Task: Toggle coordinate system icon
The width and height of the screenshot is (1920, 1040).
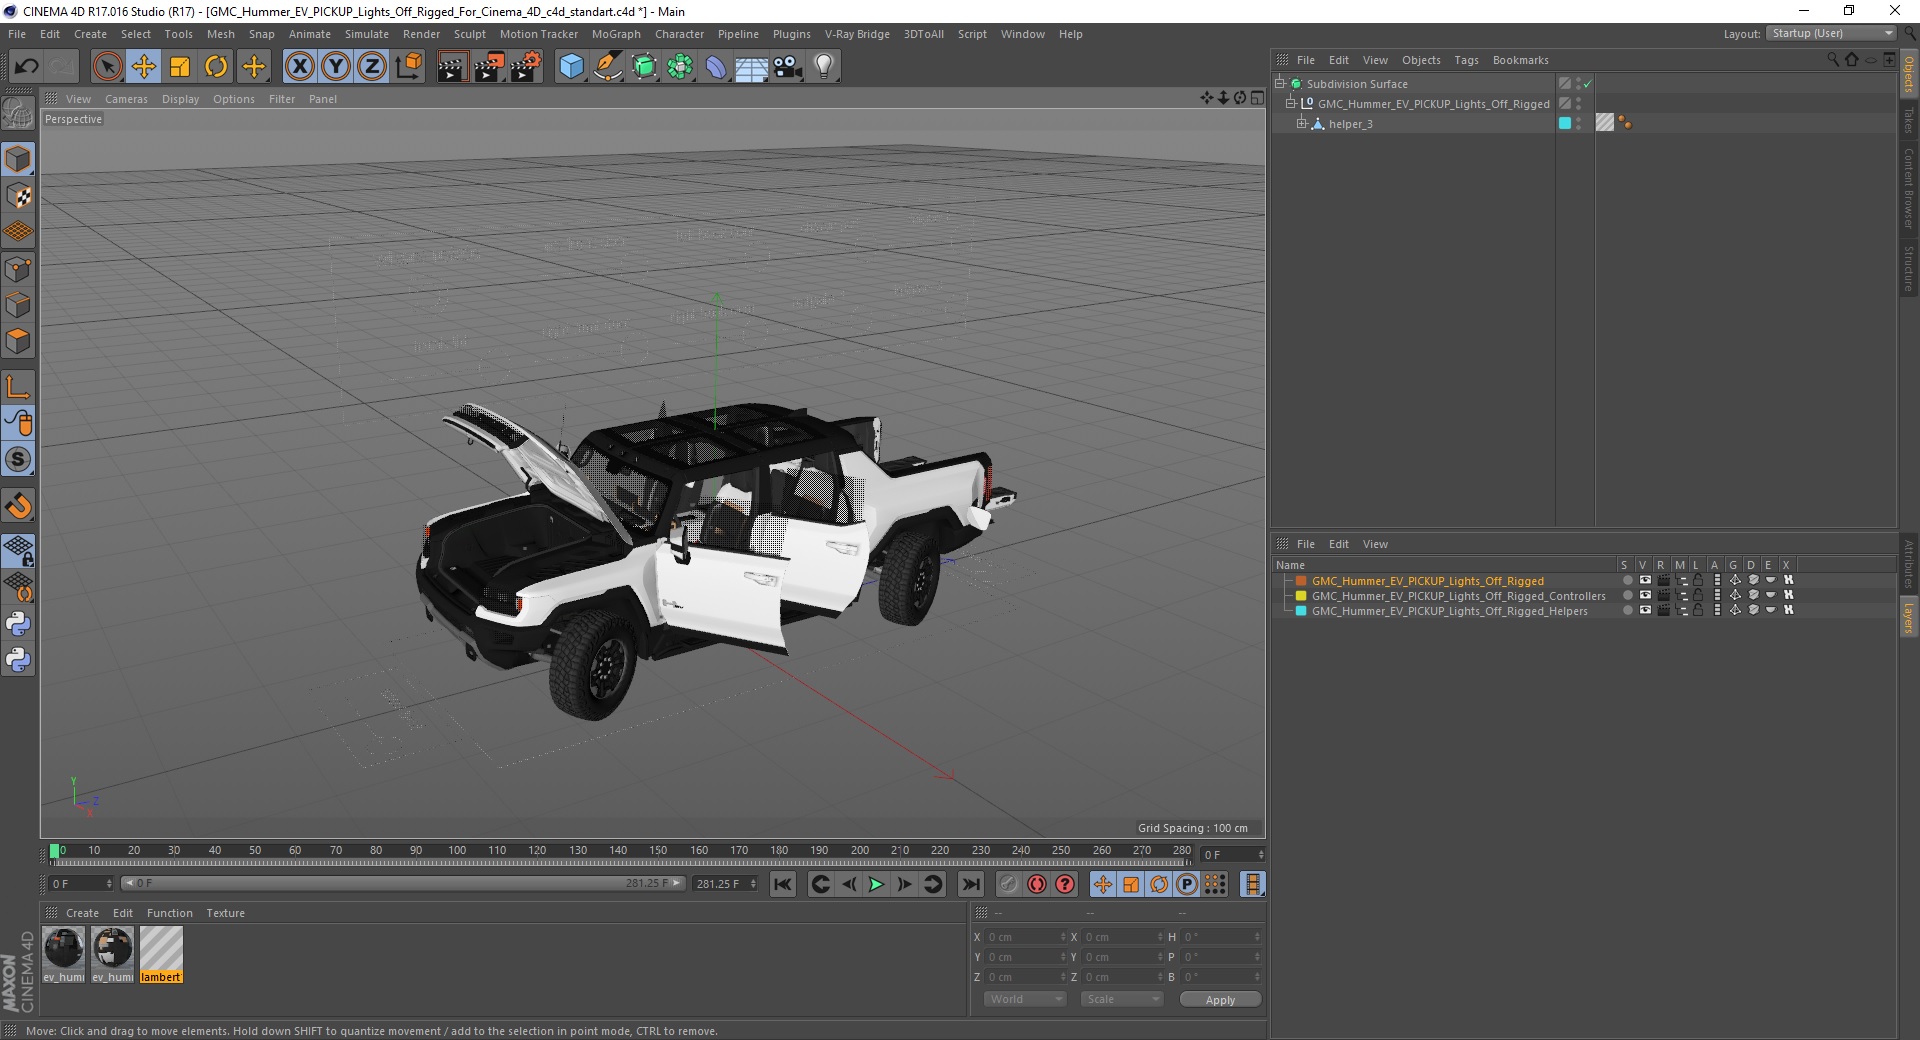Action: click(x=408, y=67)
